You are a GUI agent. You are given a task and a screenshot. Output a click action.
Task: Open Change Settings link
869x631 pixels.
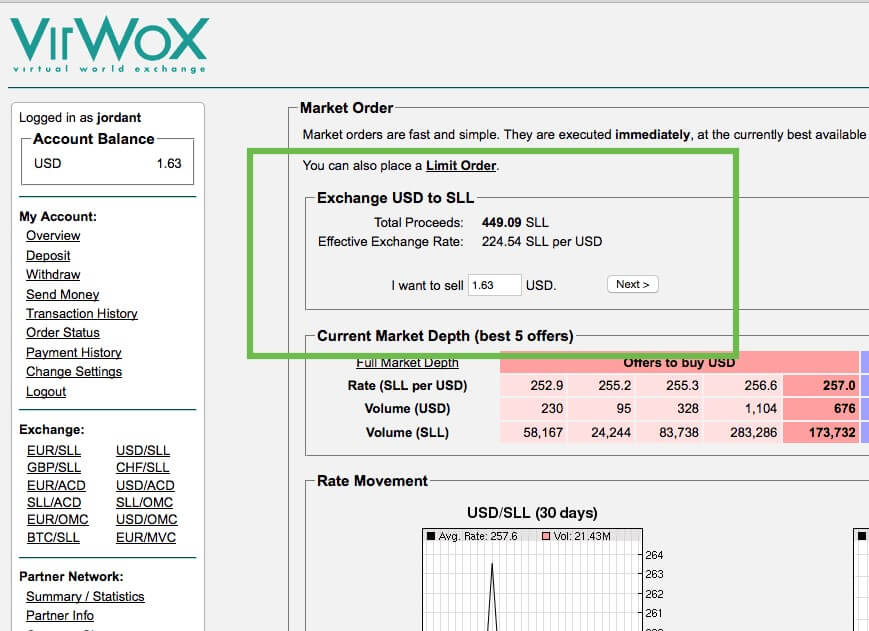pos(74,371)
